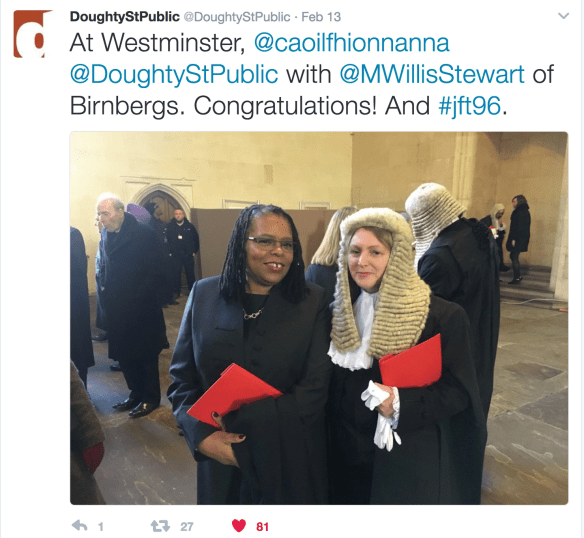Click the retweet count of 27
The image size is (584, 538).
click(x=187, y=526)
